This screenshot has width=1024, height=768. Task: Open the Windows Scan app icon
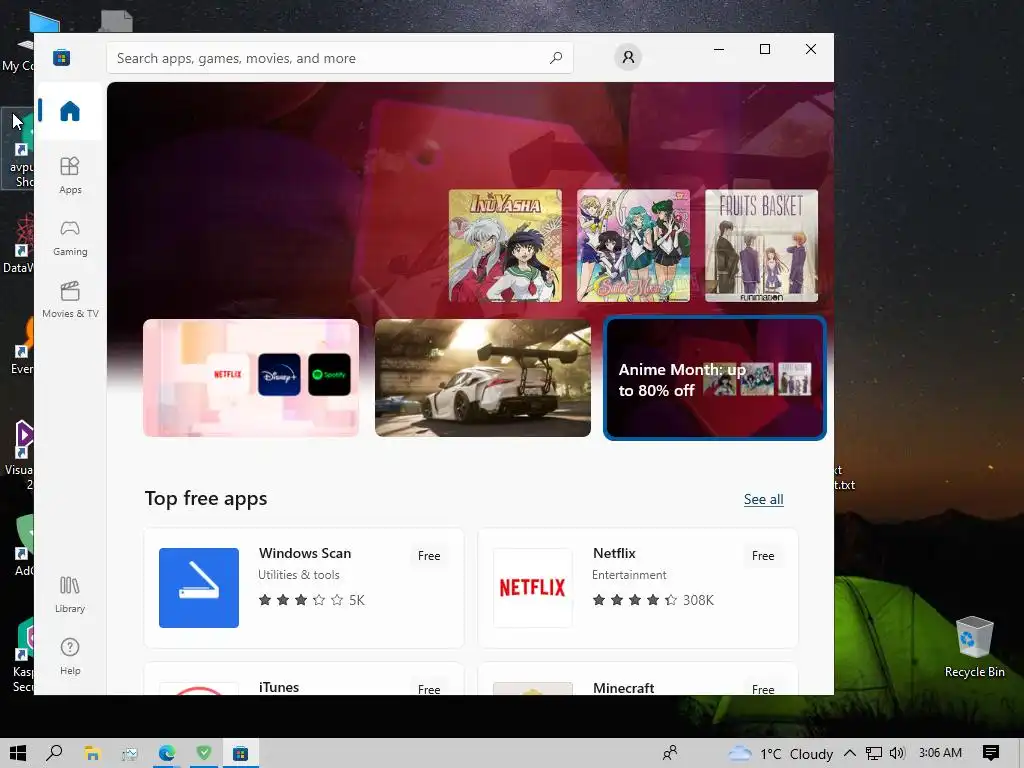(x=199, y=588)
